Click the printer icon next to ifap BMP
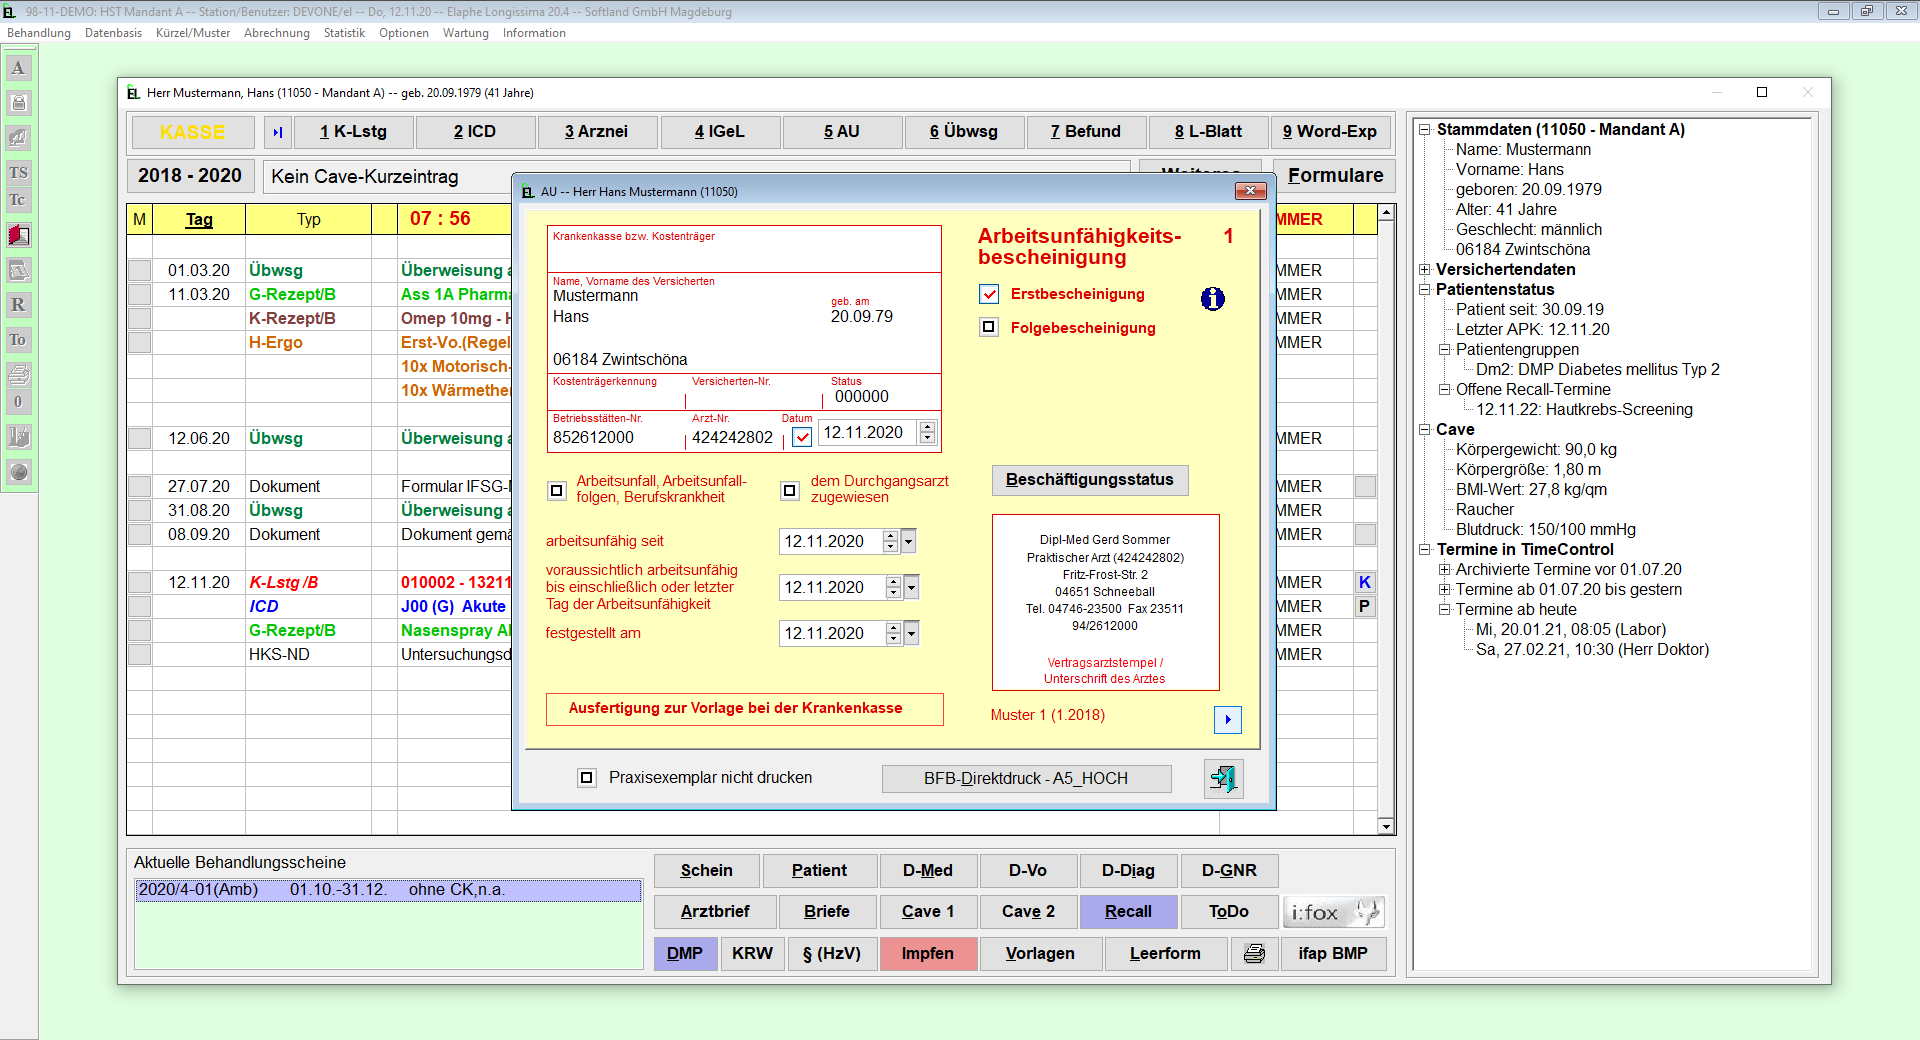 pos(1255,953)
